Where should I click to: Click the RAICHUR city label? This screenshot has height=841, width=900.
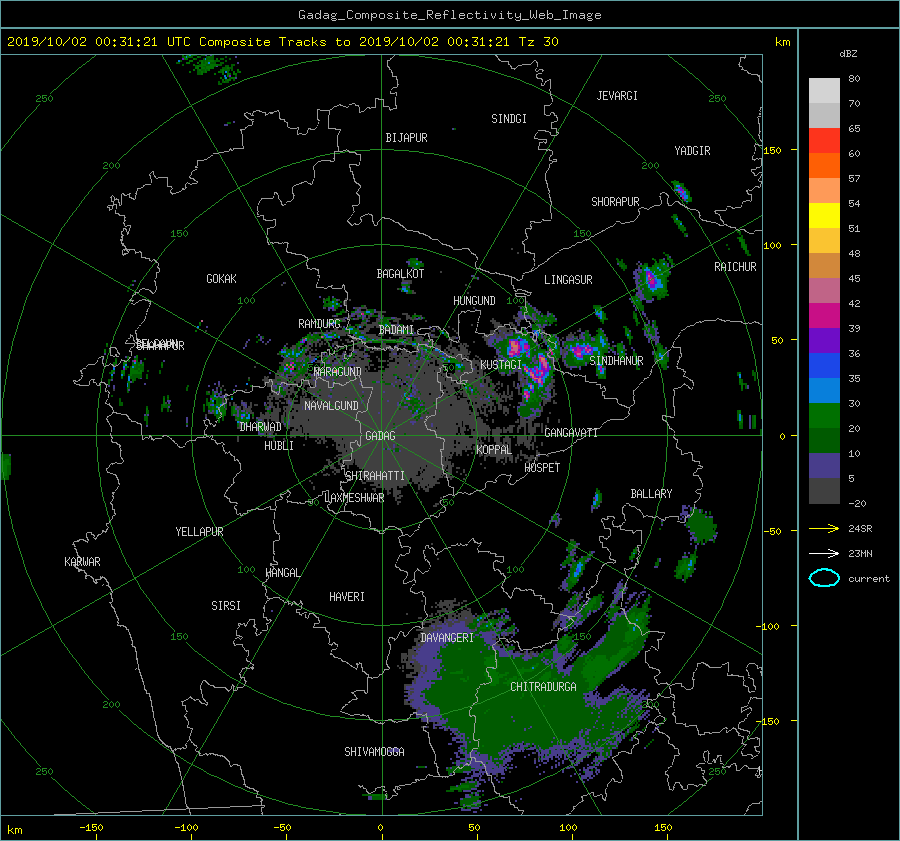click(x=735, y=267)
